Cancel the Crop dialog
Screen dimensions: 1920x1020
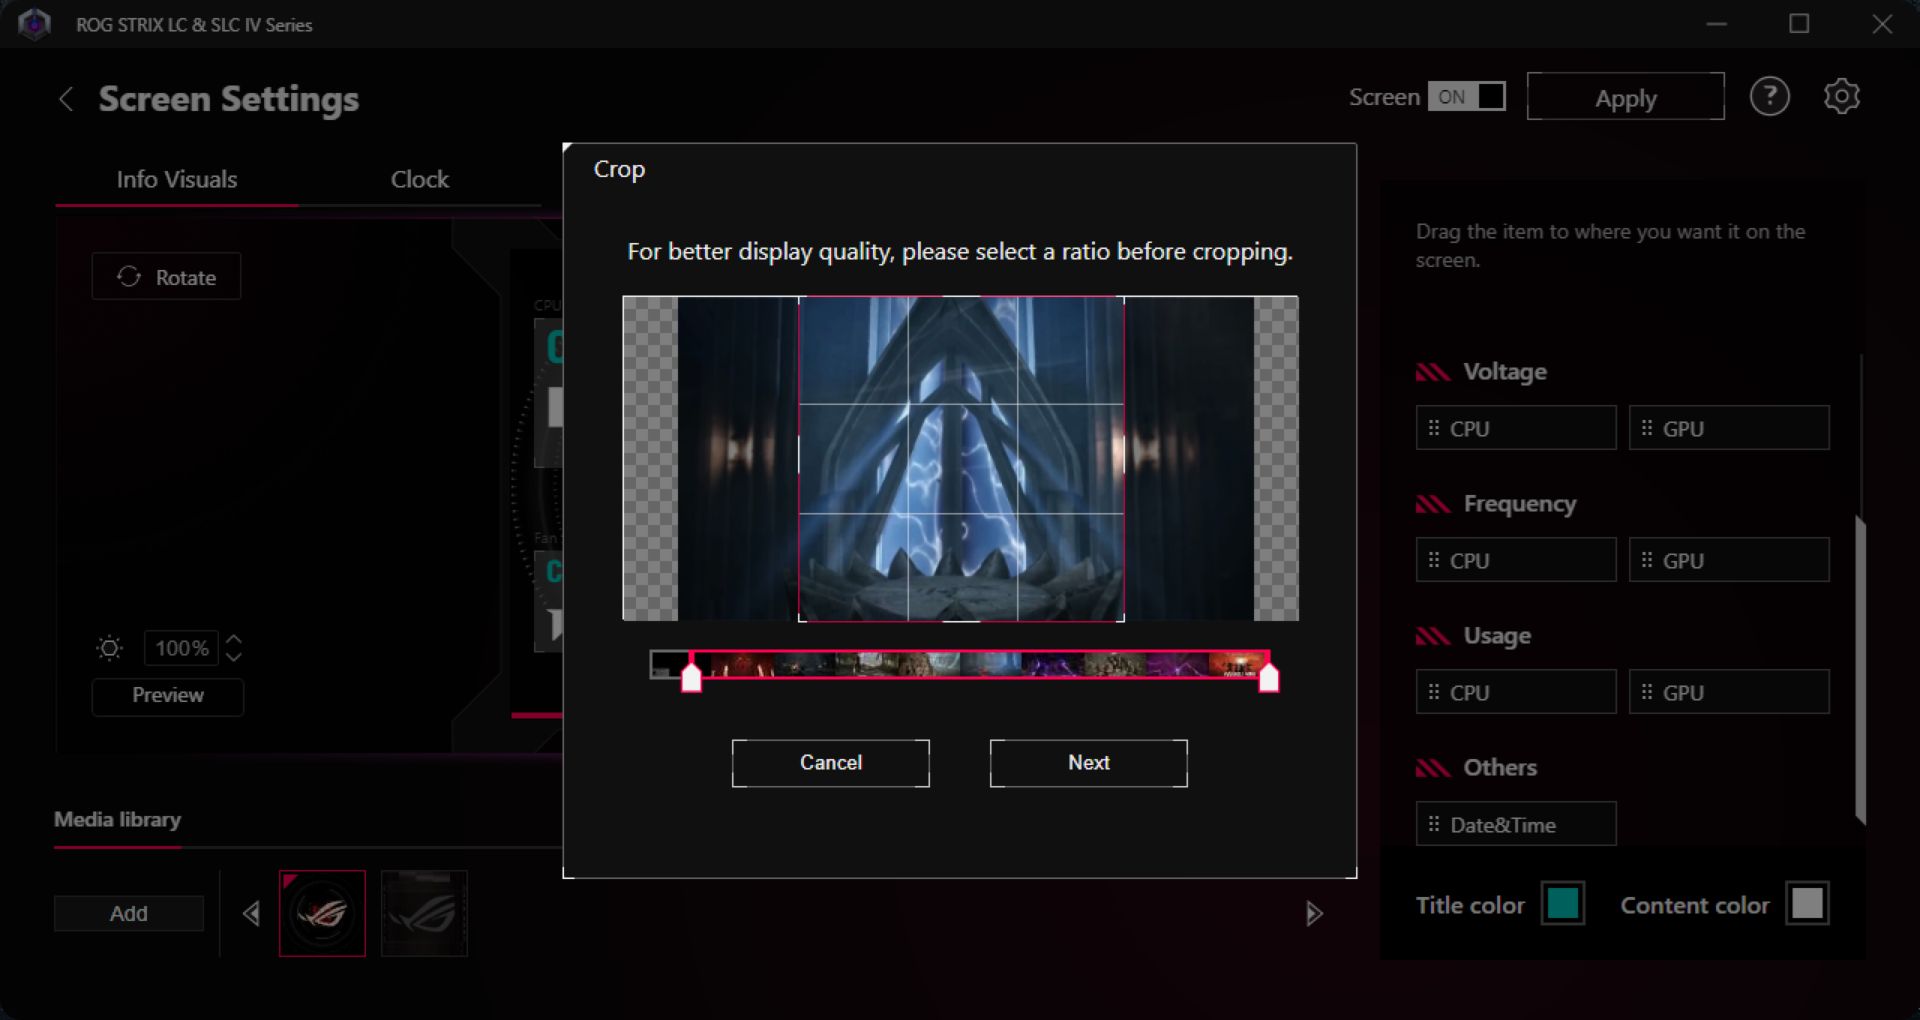(x=831, y=763)
